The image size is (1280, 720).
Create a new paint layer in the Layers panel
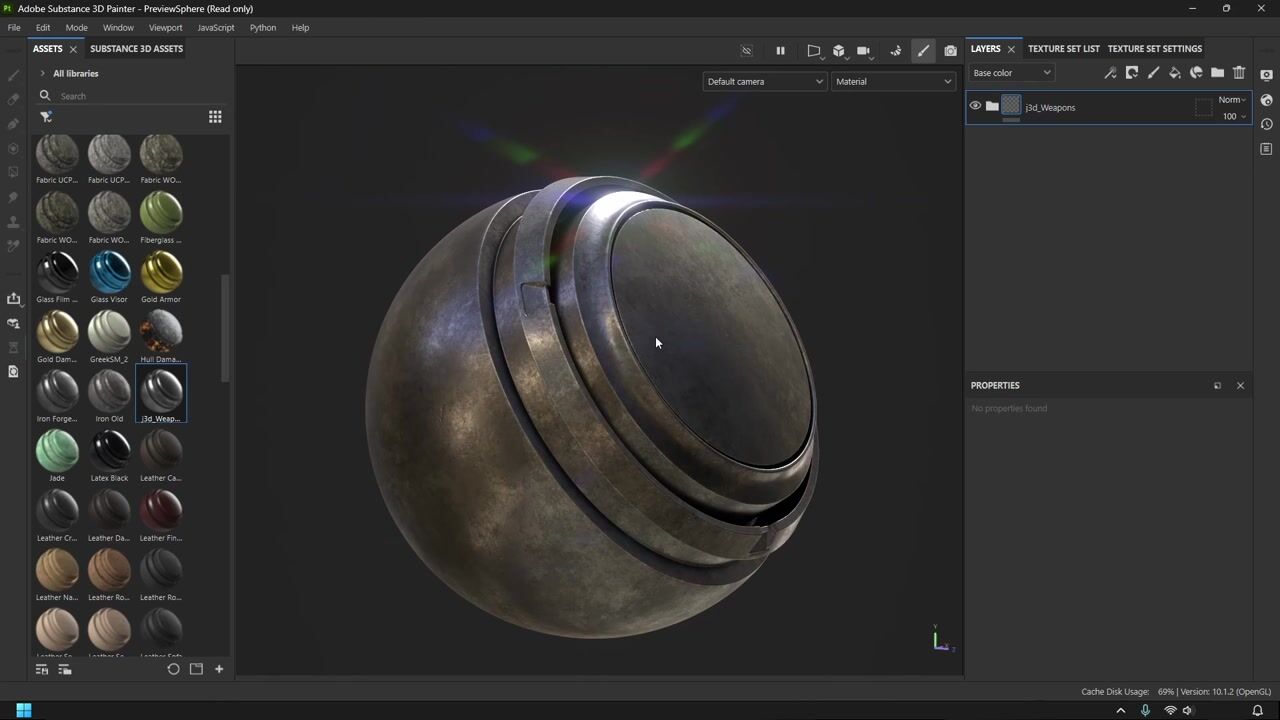click(1153, 72)
